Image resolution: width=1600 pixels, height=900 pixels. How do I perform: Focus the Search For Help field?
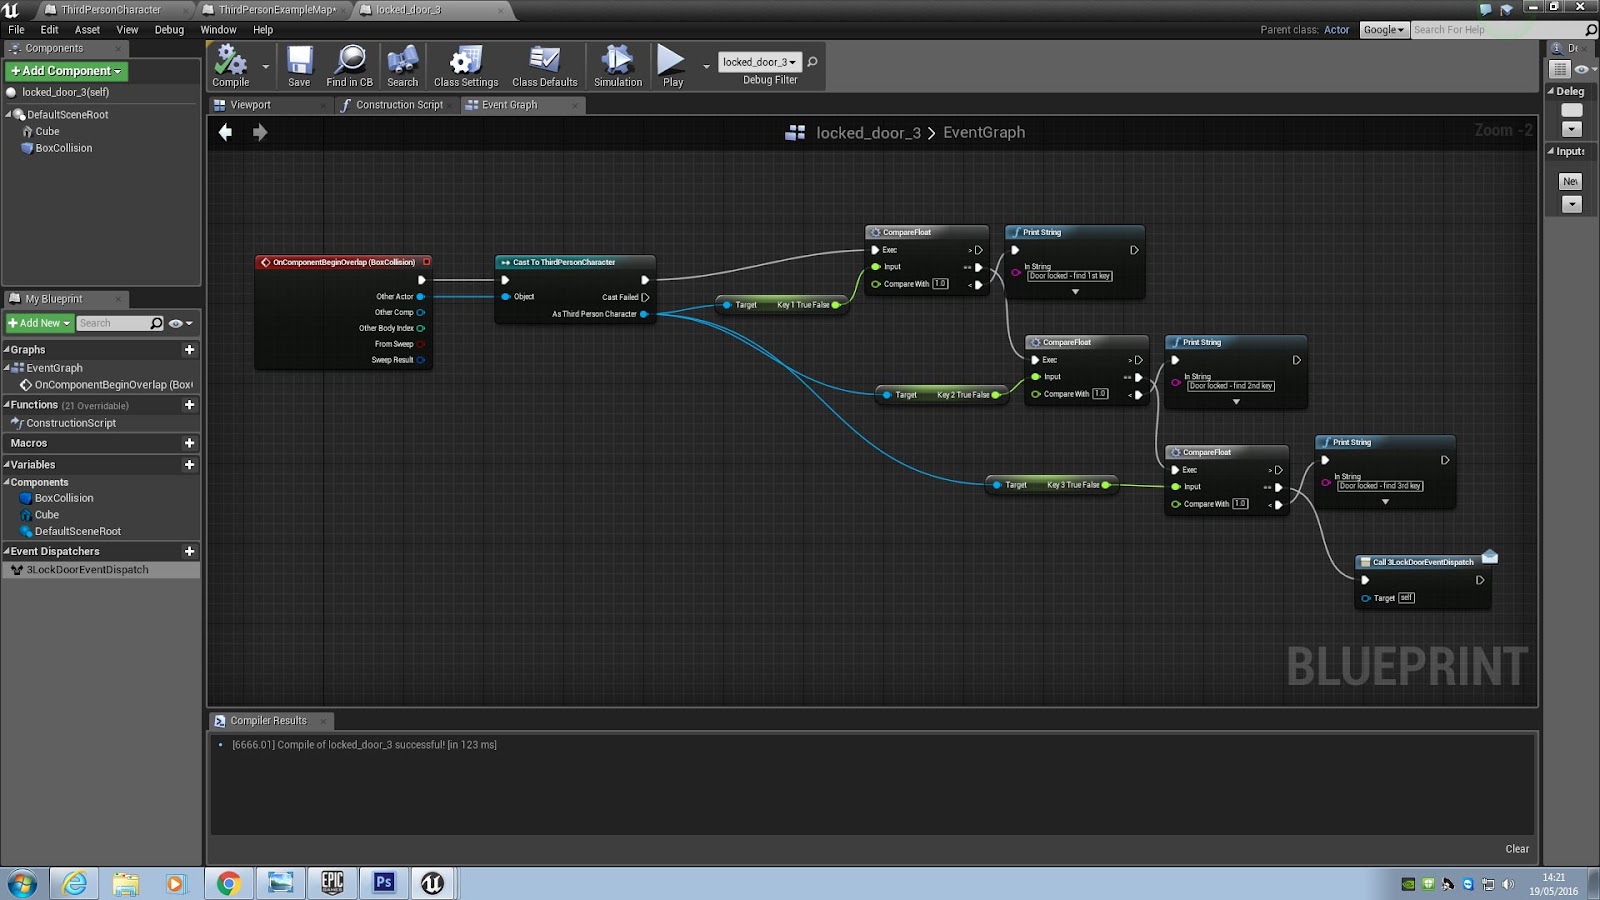1498,30
